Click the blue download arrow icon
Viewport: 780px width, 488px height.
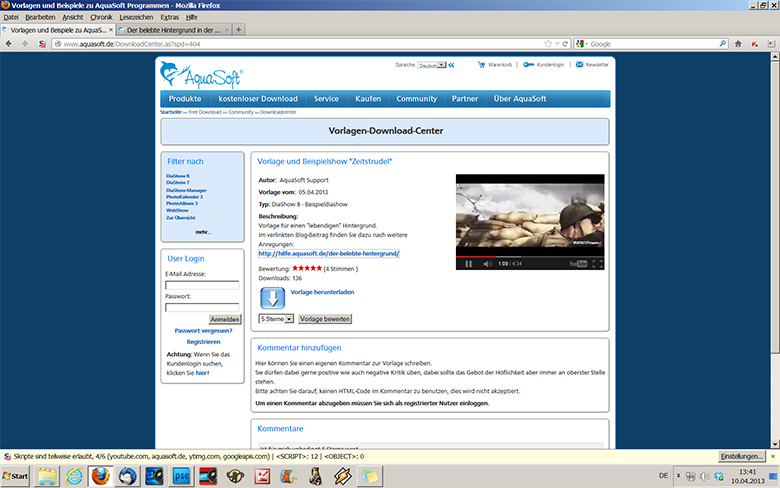pos(273,298)
